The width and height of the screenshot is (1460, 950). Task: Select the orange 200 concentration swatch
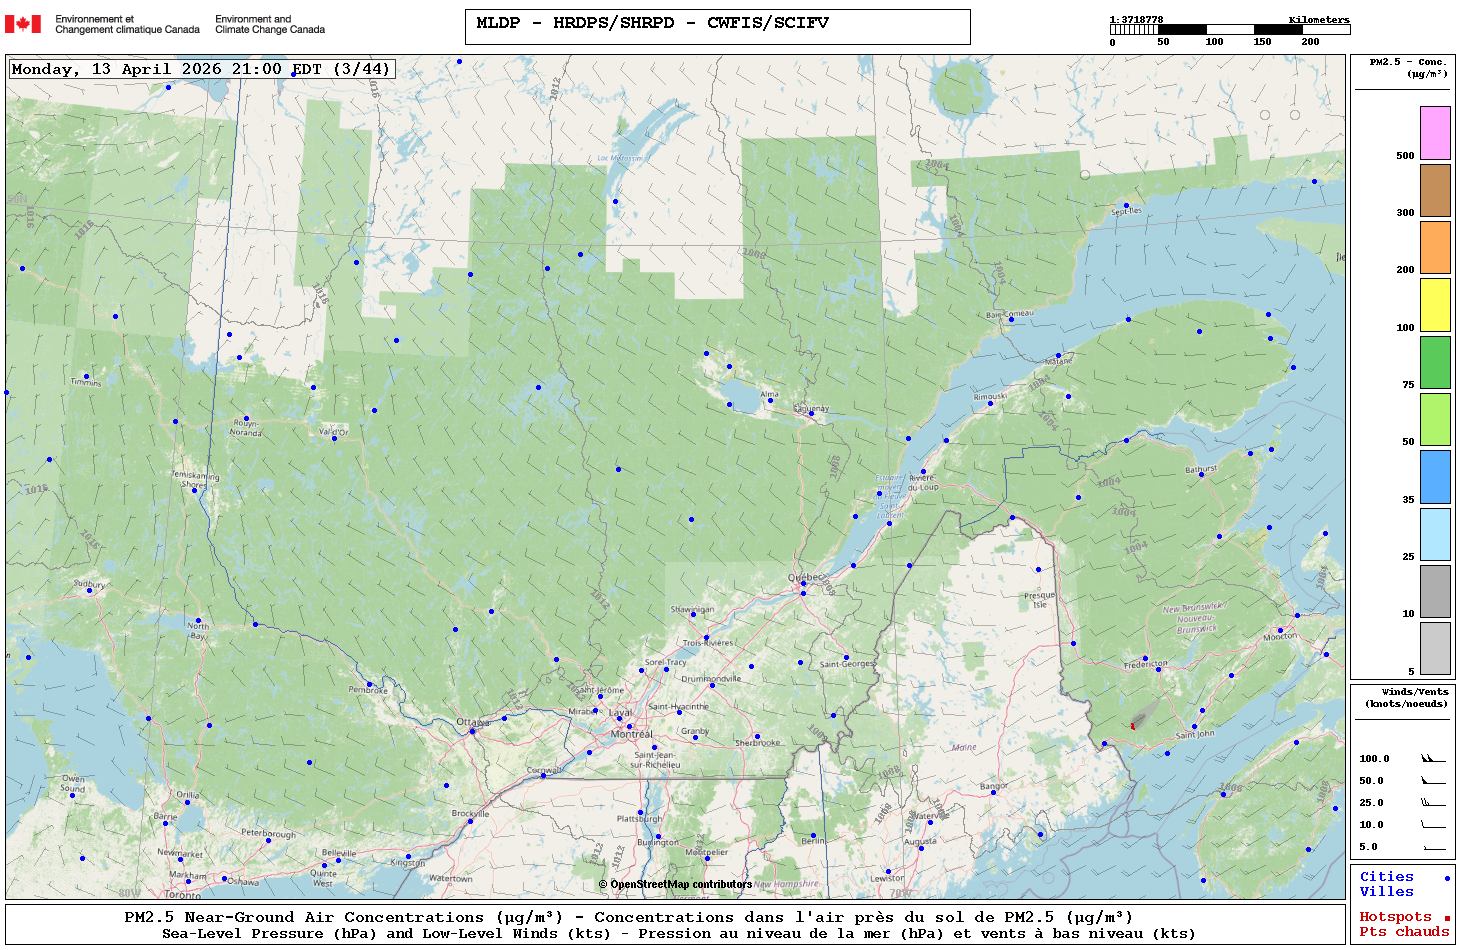click(1435, 247)
